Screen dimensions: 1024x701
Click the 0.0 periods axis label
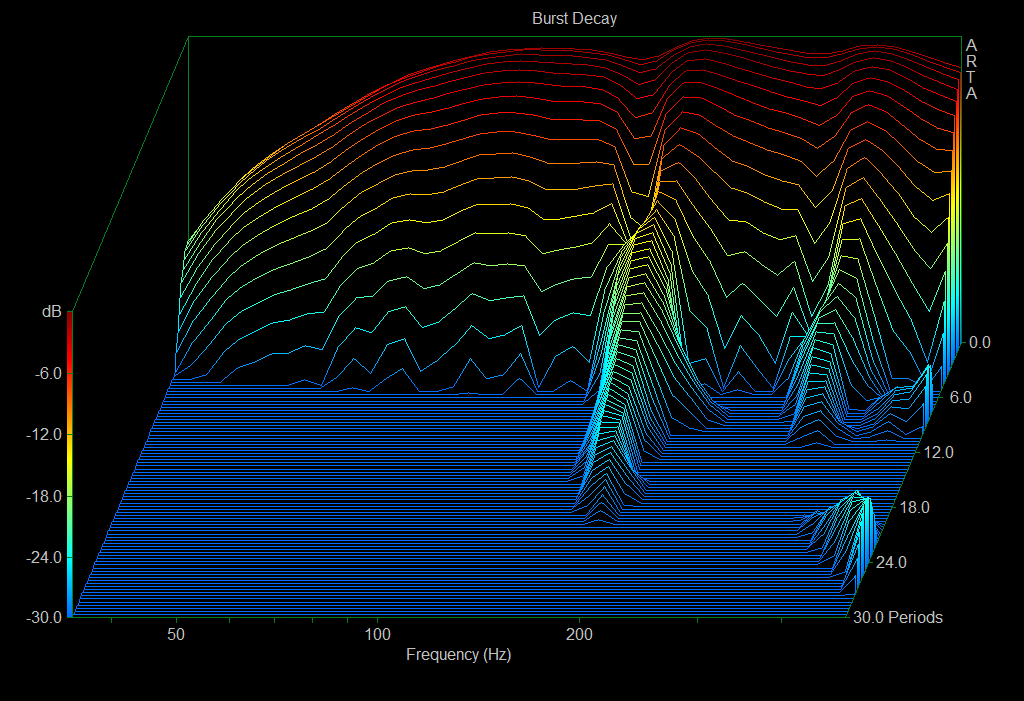pyautogui.click(x=980, y=342)
